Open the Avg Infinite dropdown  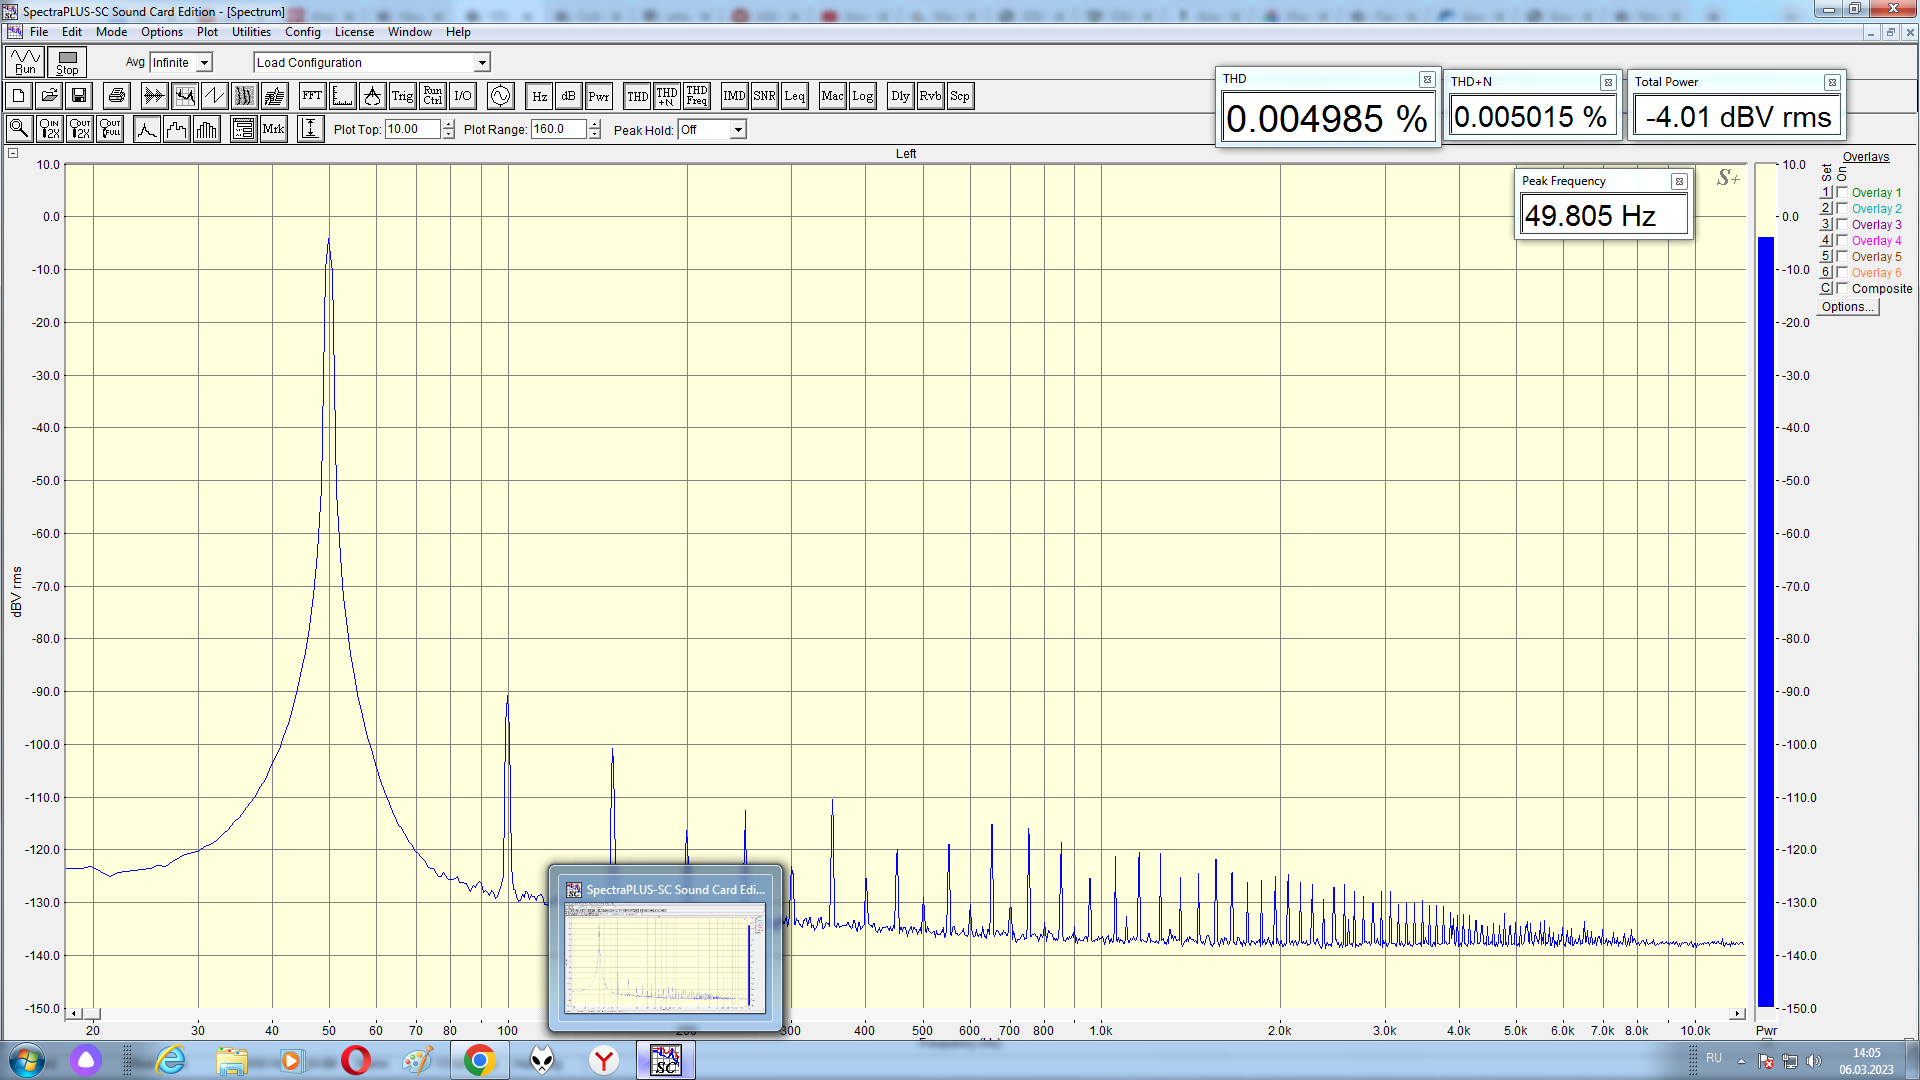(204, 62)
